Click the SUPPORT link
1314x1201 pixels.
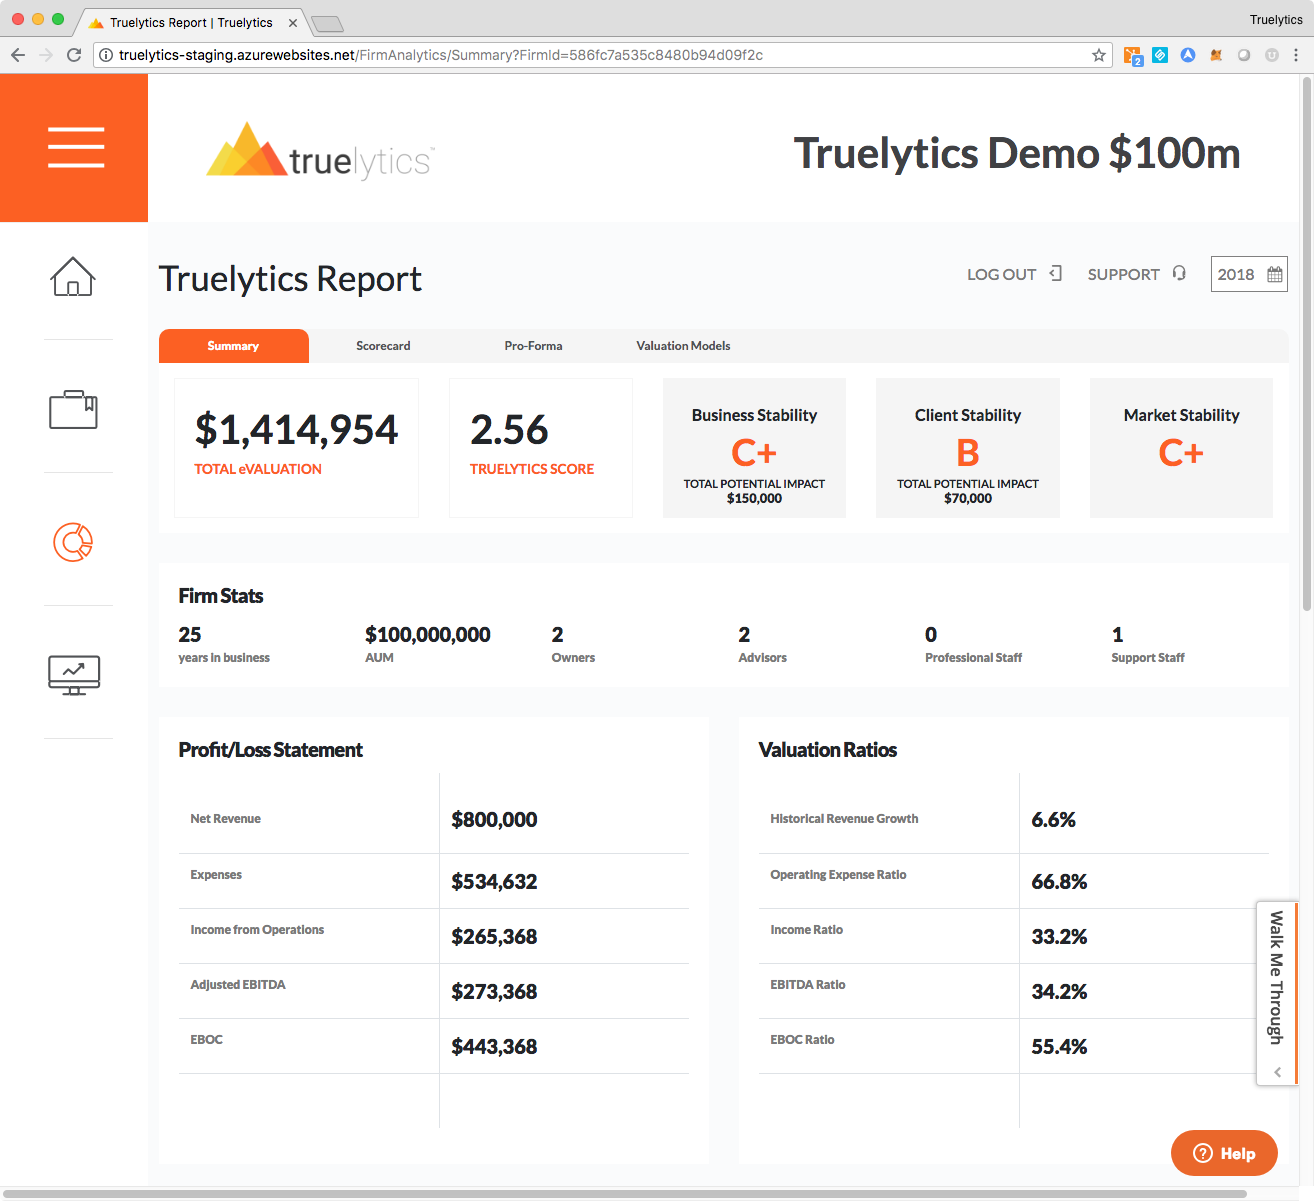click(1136, 274)
